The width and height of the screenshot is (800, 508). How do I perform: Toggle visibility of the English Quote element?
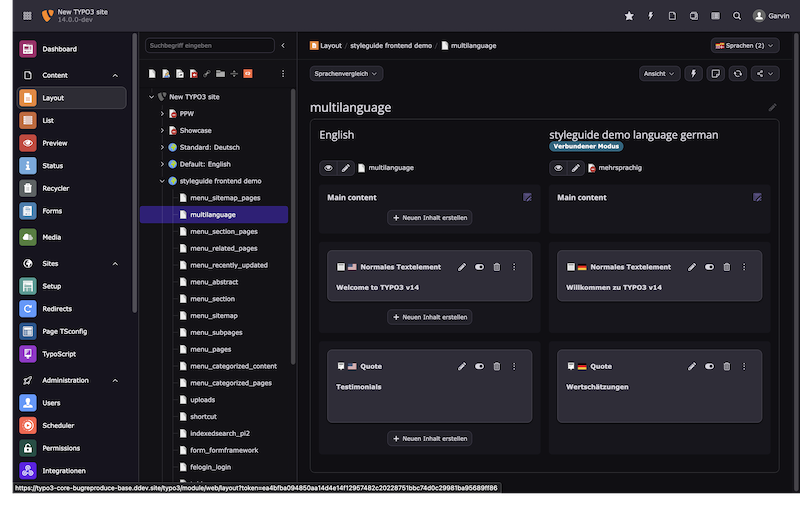pos(479,366)
